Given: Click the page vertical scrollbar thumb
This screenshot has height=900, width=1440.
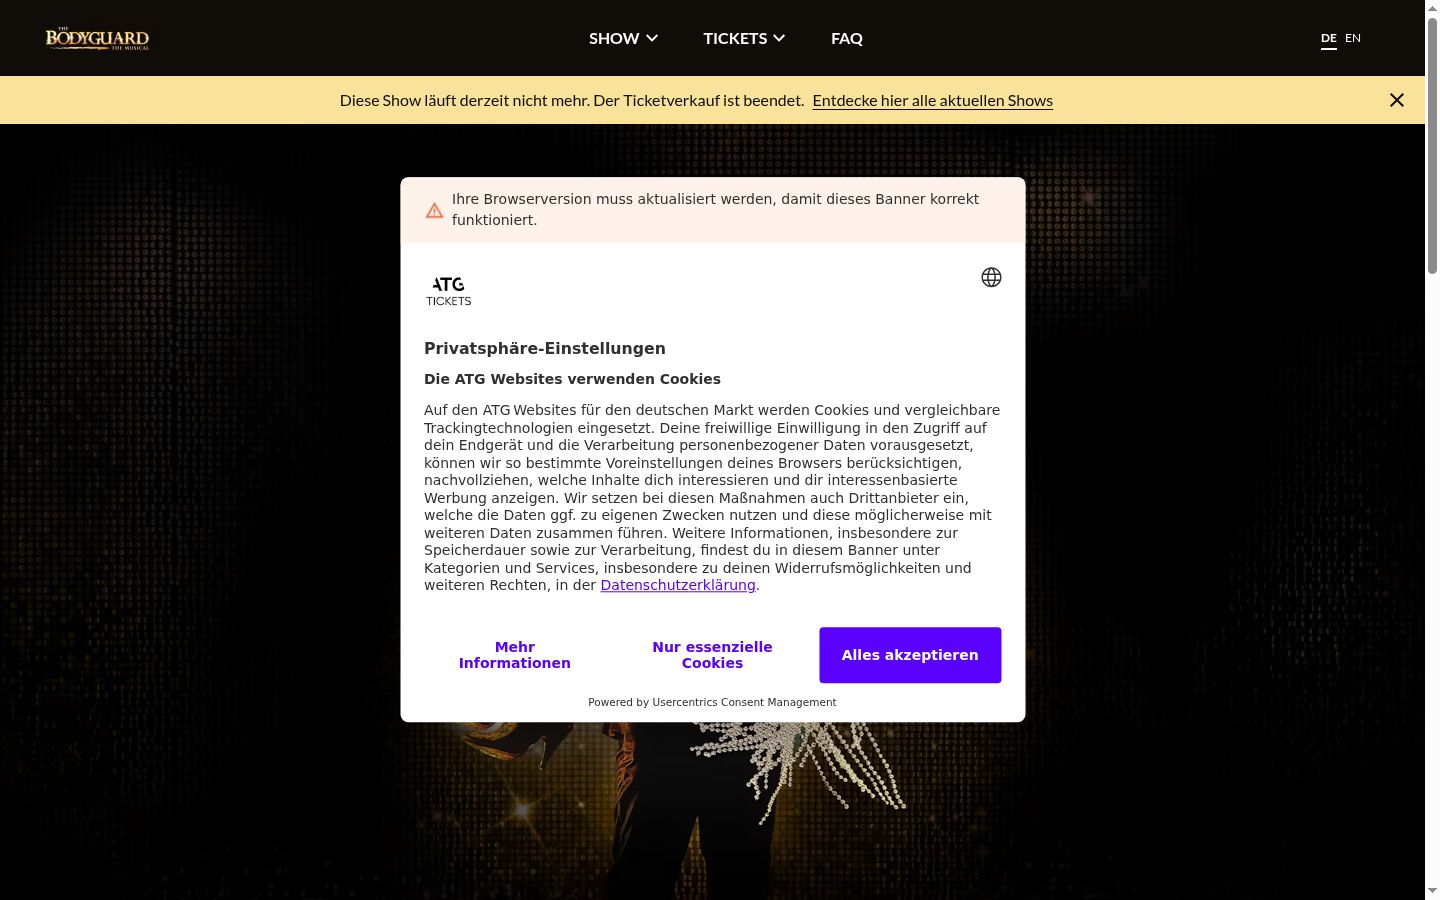Looking at the screenshot, I should 1432,145.
